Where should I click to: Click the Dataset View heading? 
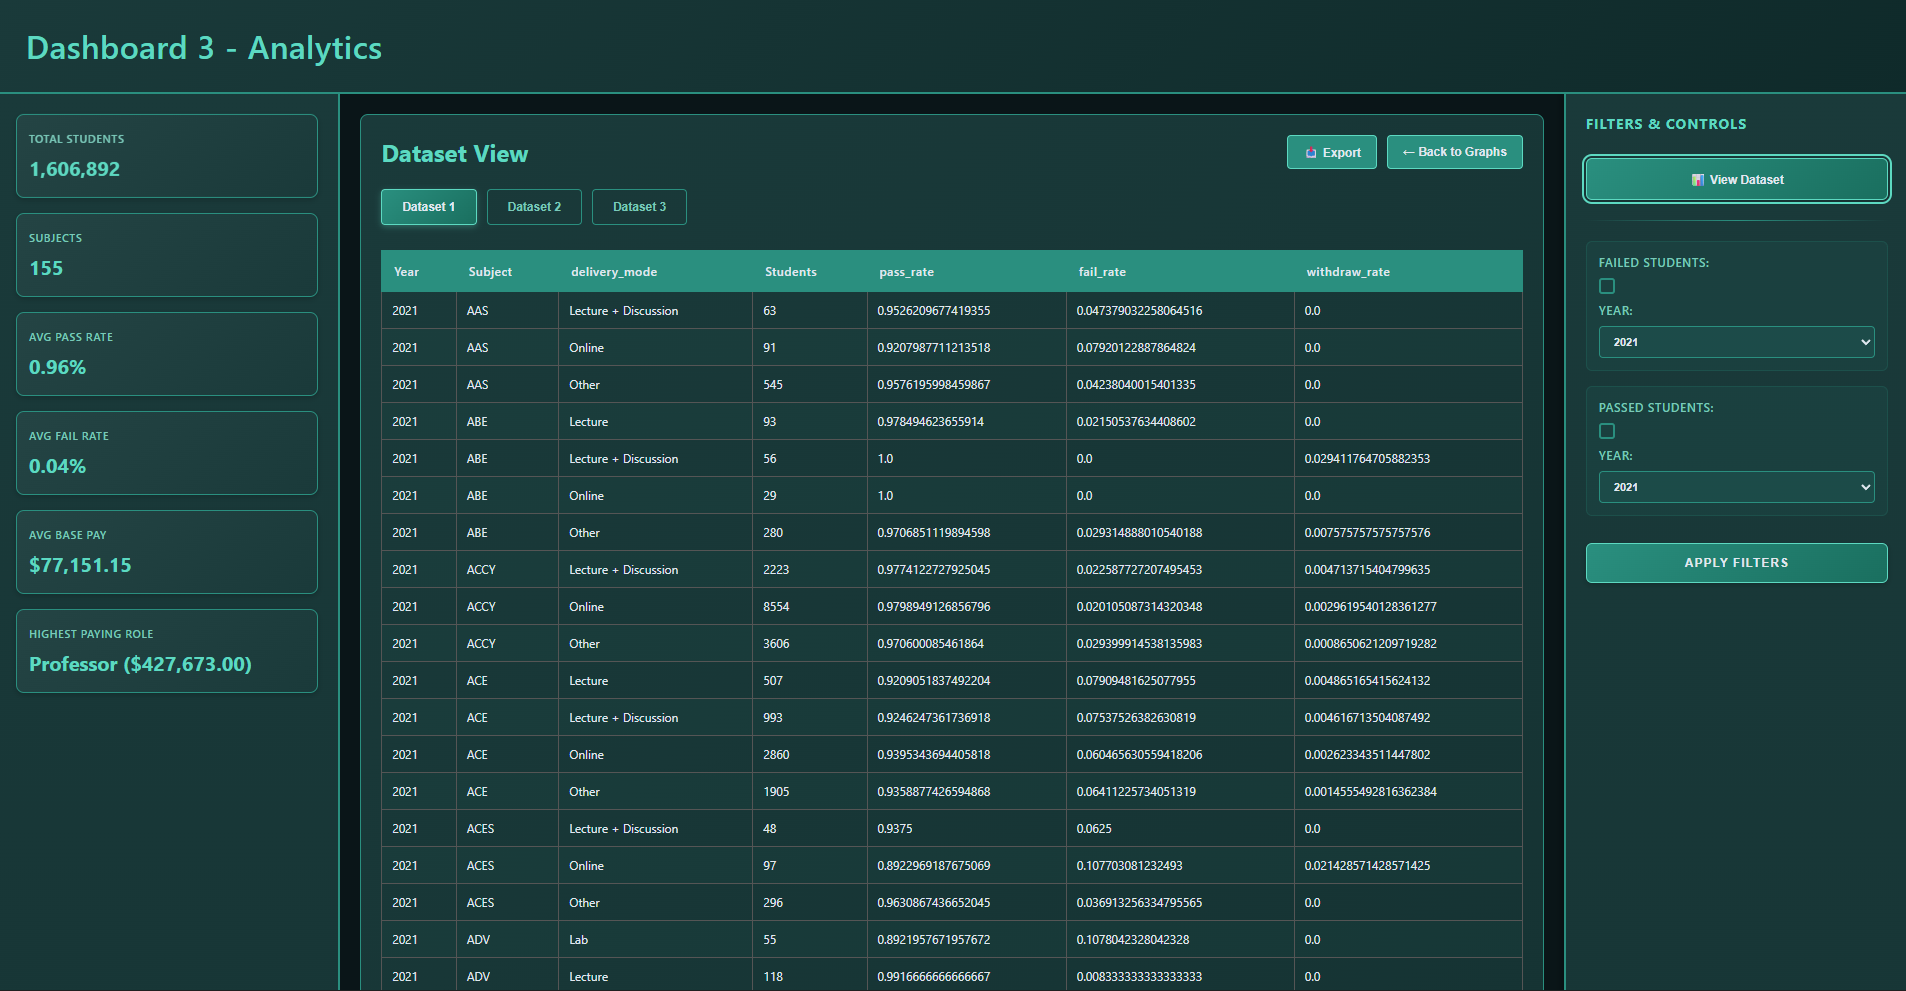point(455,154)
